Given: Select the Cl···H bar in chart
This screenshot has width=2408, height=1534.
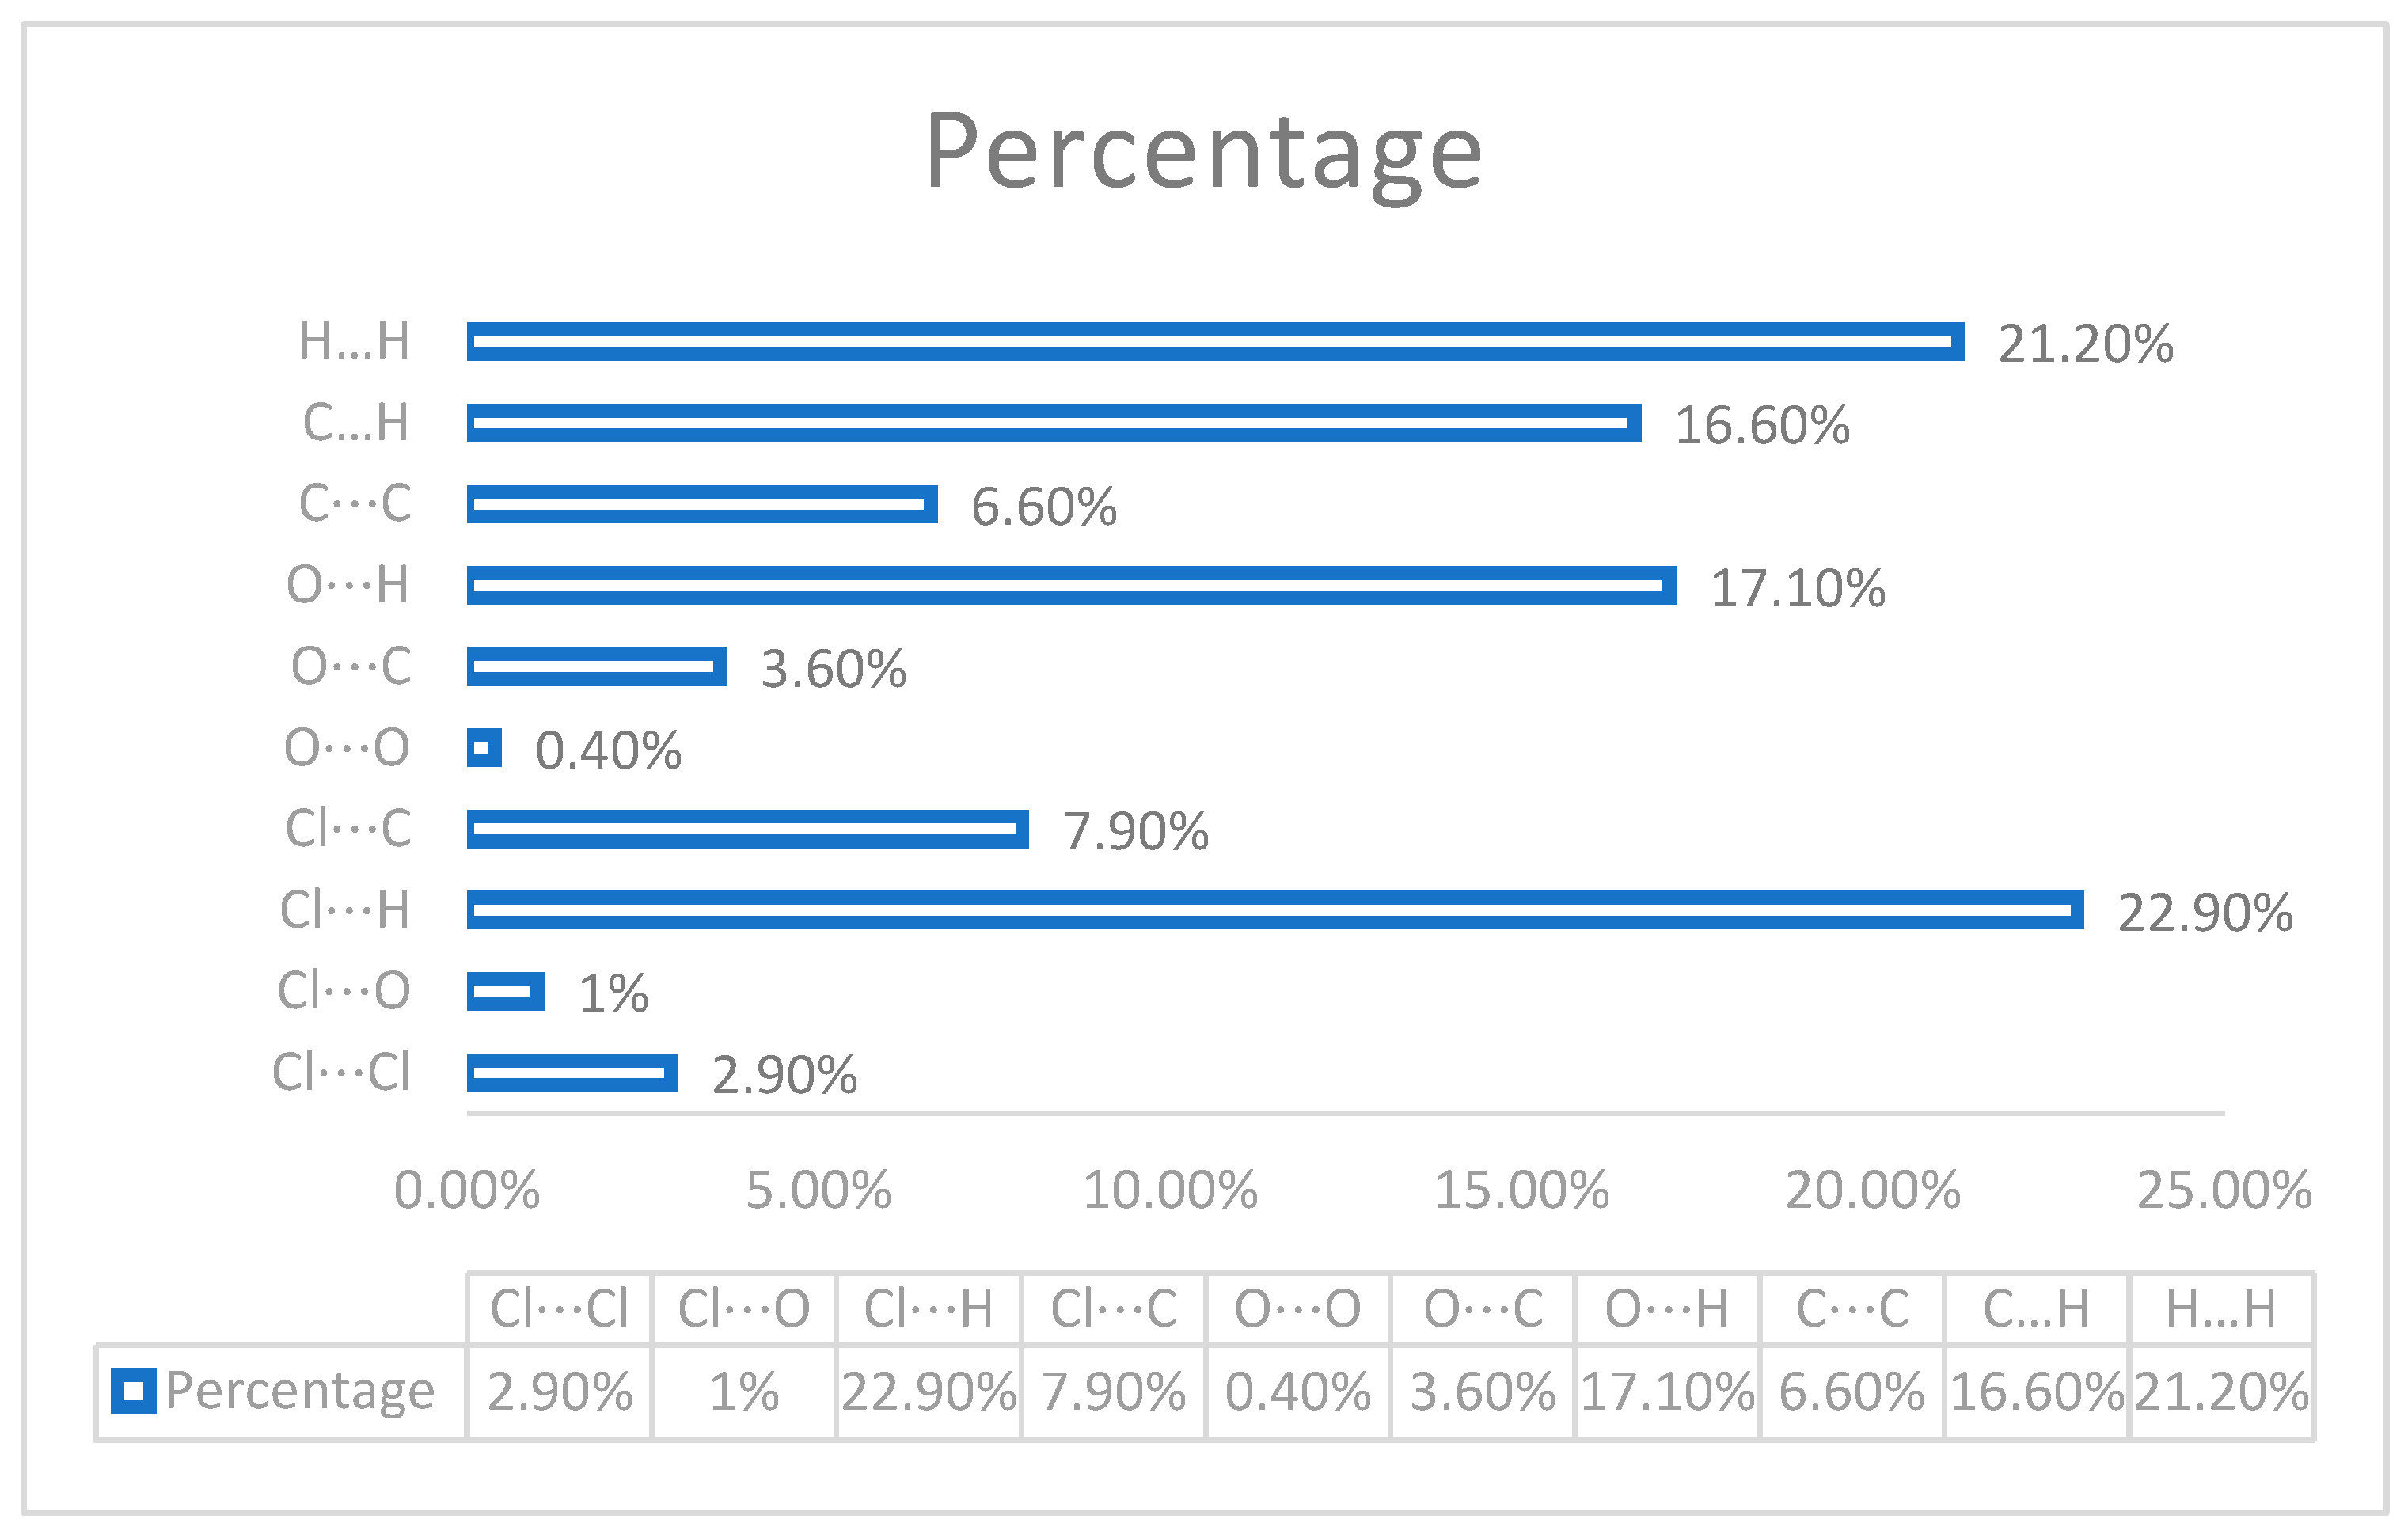Looking at the screenshot, I should [1274, 909].
